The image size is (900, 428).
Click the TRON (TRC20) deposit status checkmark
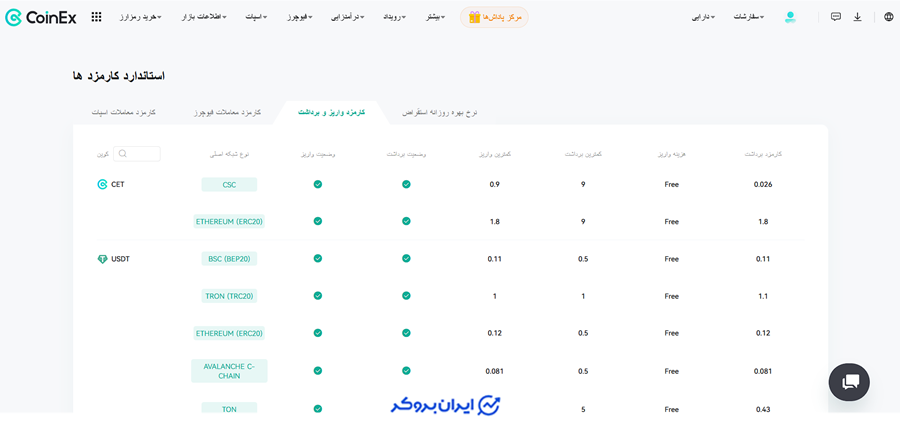tap(318, 296)
